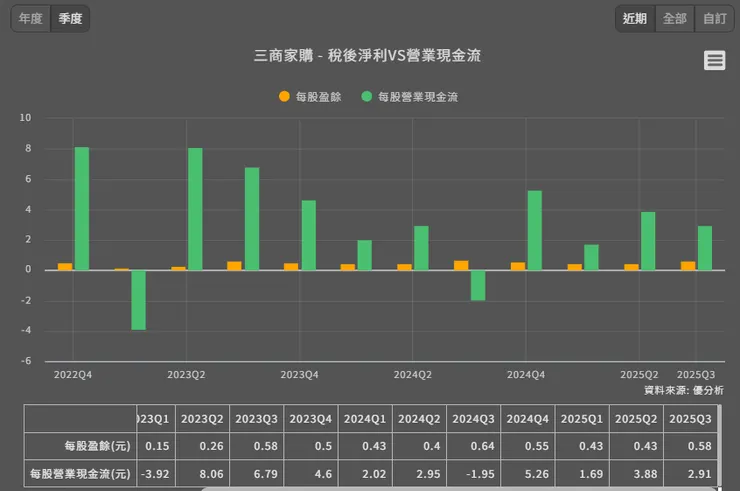Click the 2025Q3 table column header
The image size is (740, 491).
[x=690, y=419]
